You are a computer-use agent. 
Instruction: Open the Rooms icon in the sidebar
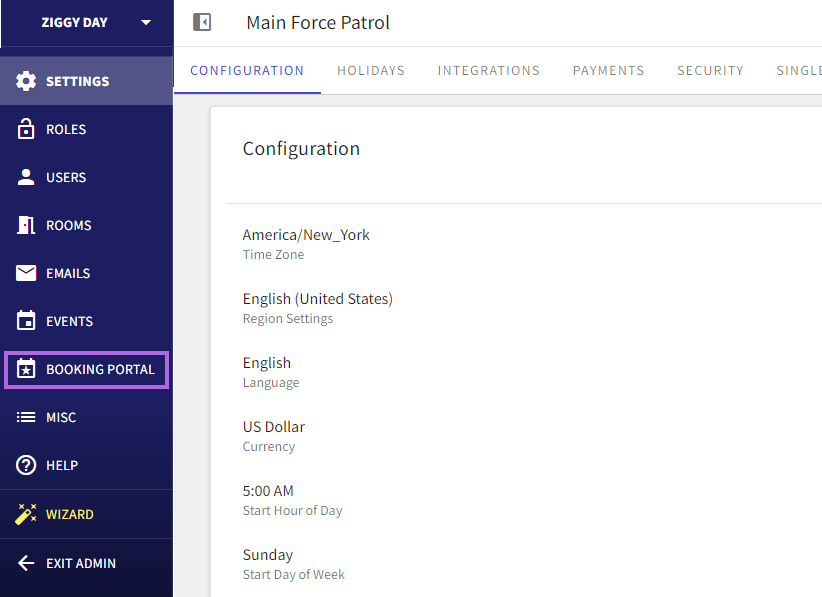tap(27, 225)
